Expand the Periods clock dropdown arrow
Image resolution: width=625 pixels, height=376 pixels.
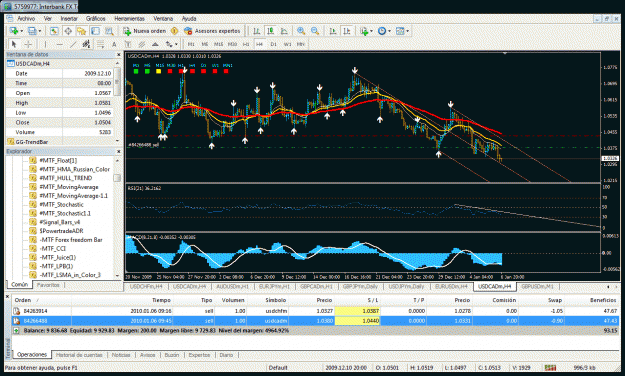(389, 31)
